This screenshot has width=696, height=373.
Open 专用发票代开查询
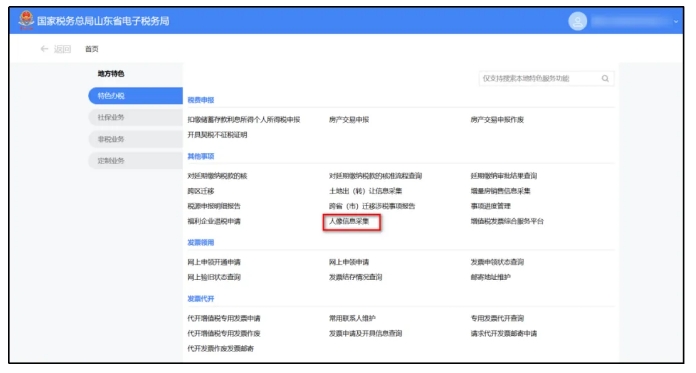[x=497, y=318]
